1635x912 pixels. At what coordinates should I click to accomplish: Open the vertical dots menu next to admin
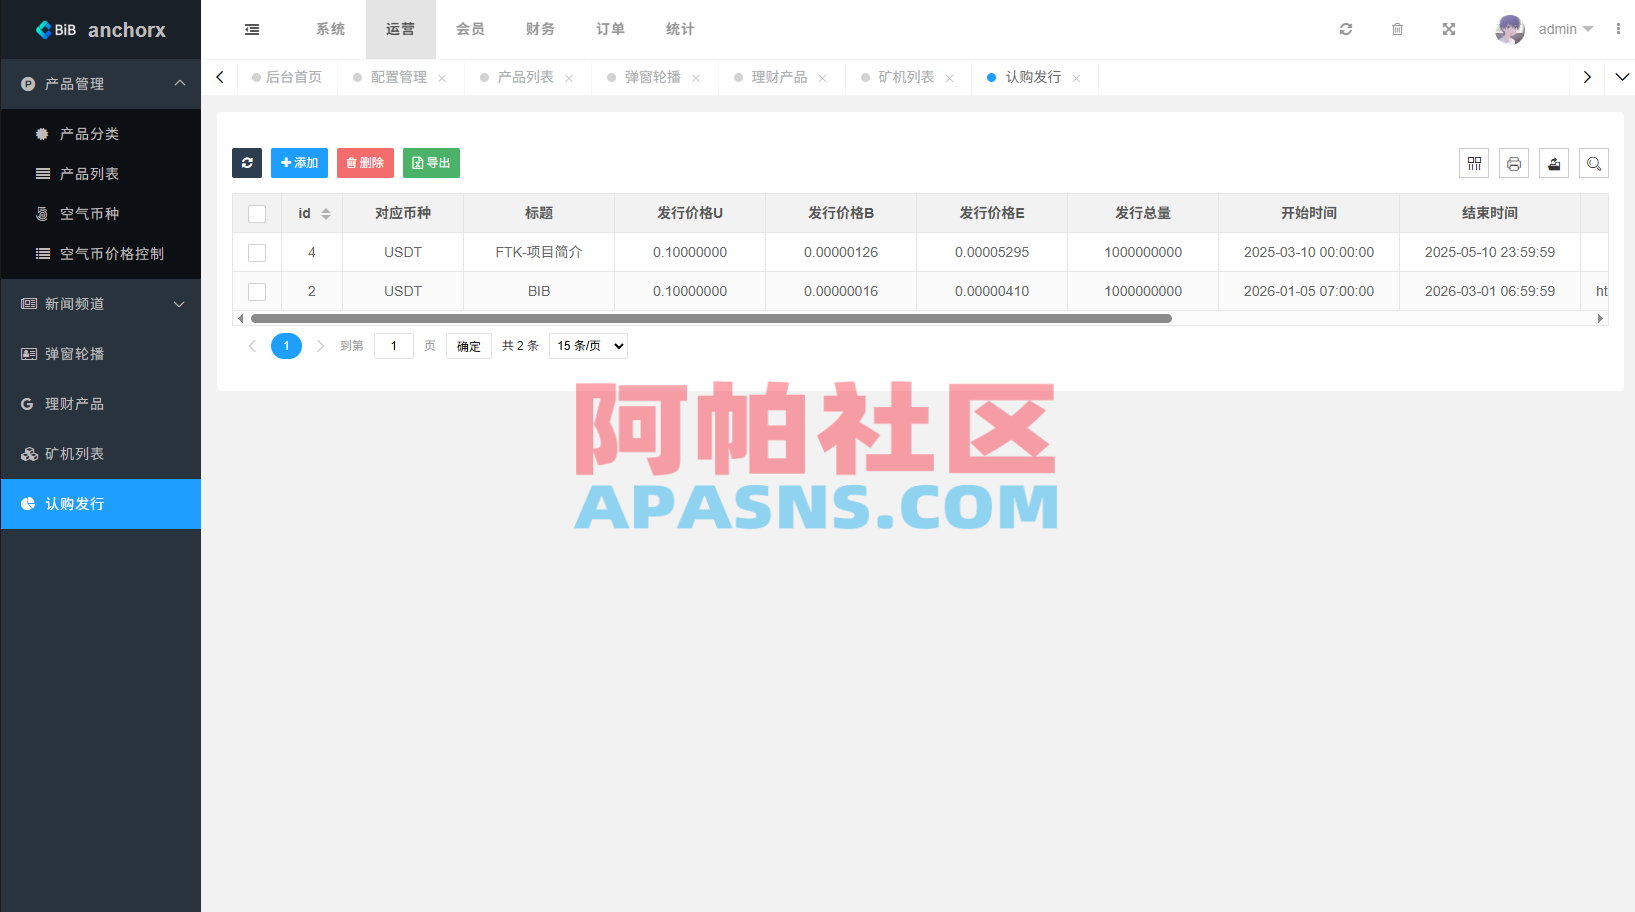coord(1618,29)
